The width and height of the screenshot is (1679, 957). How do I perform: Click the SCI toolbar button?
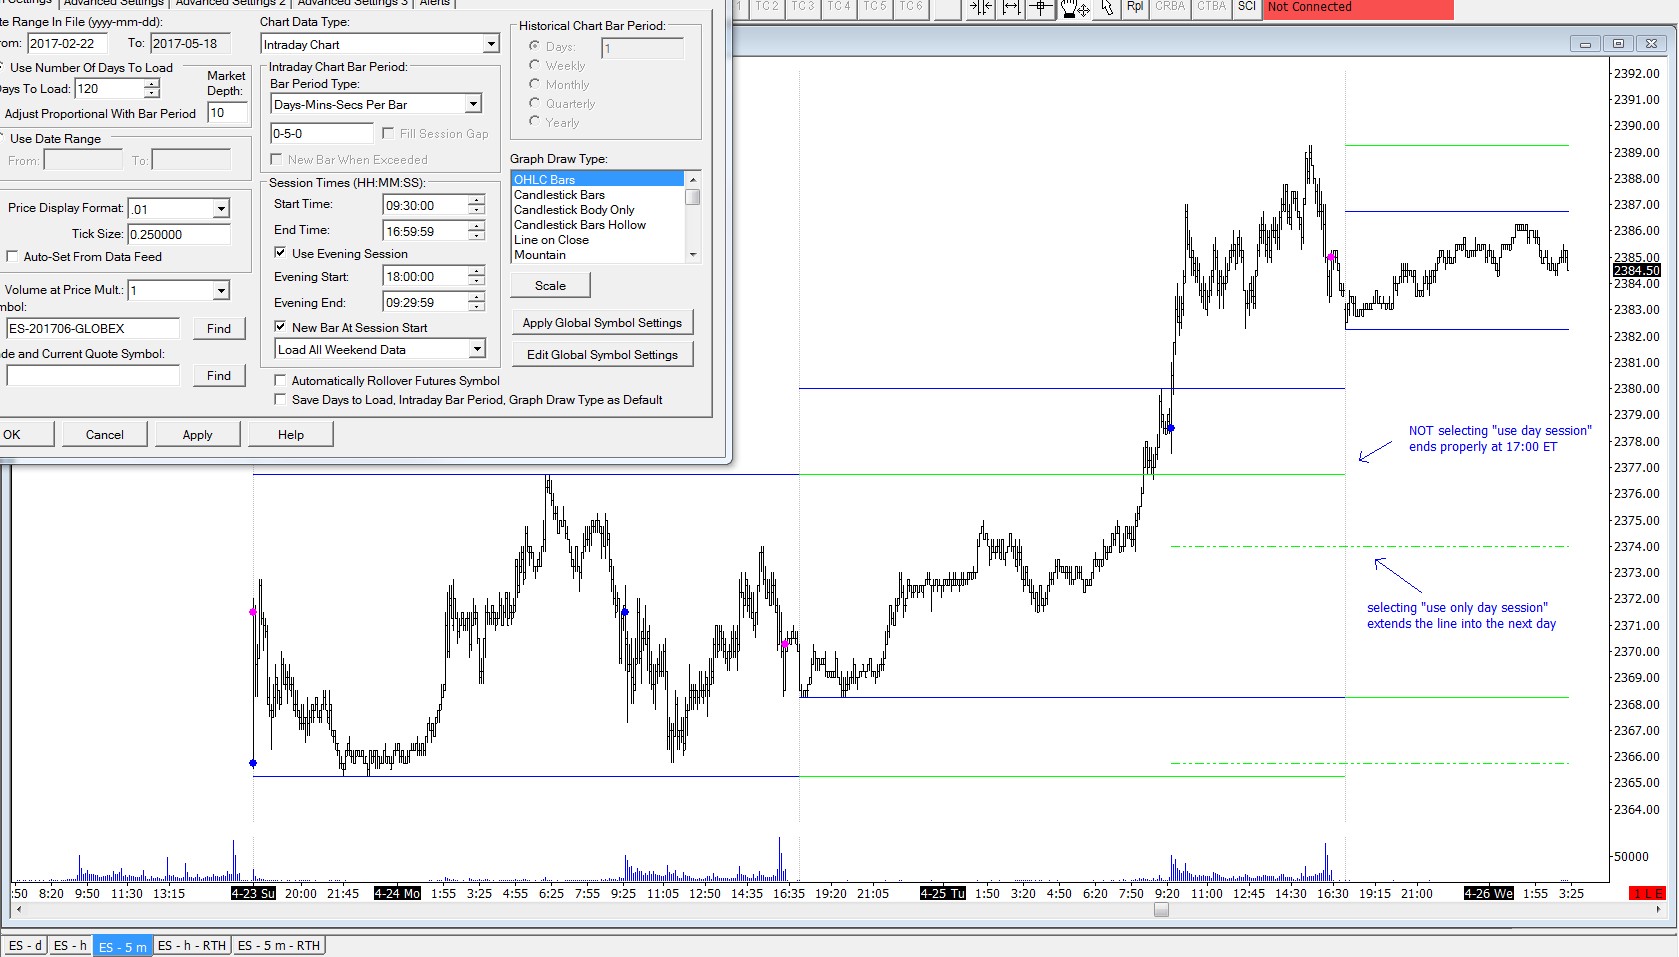(x=1246, y=7)
